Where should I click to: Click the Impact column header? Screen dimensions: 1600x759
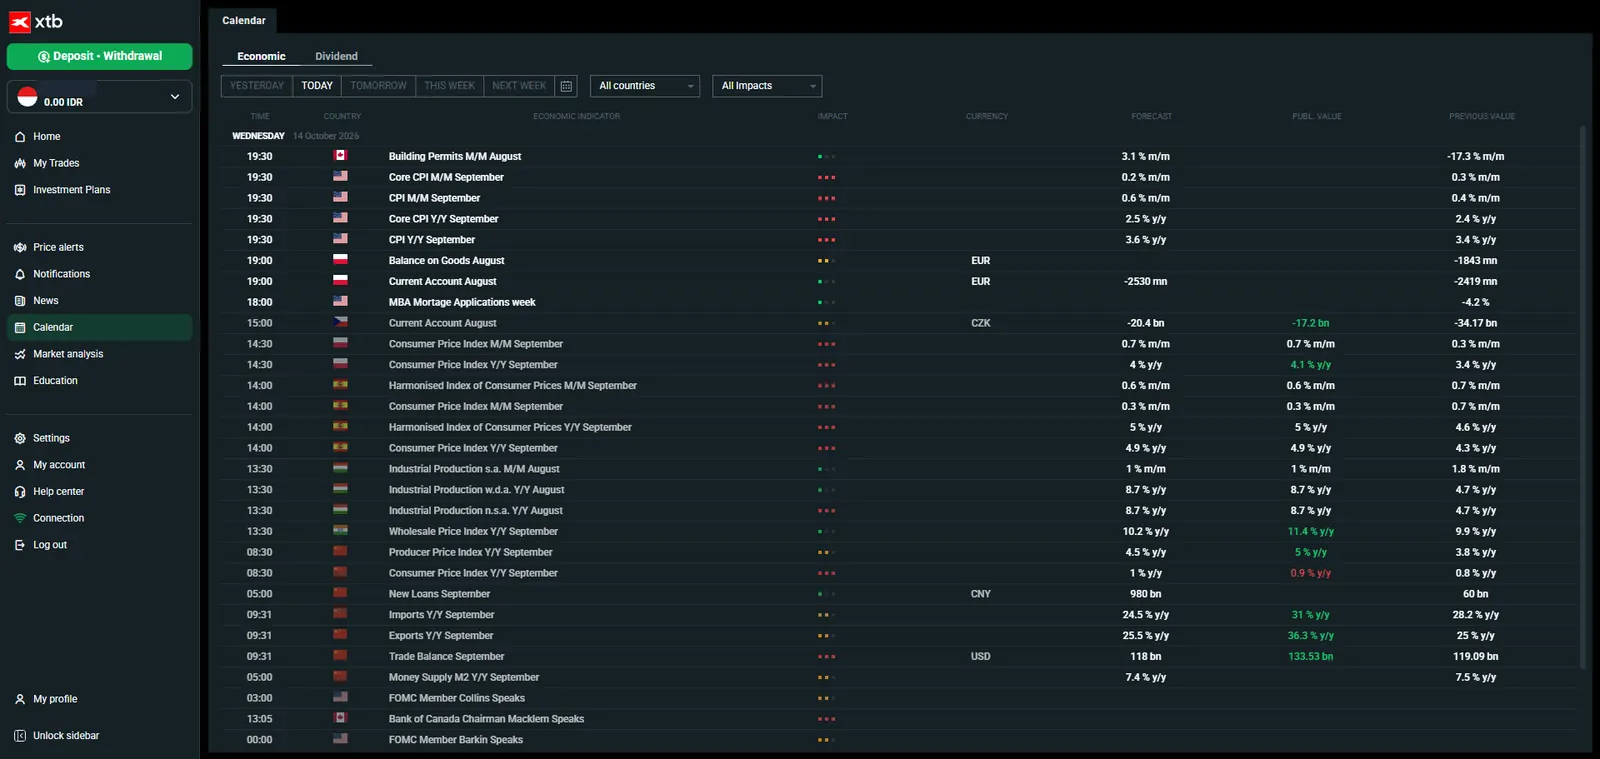coord(832,117)
